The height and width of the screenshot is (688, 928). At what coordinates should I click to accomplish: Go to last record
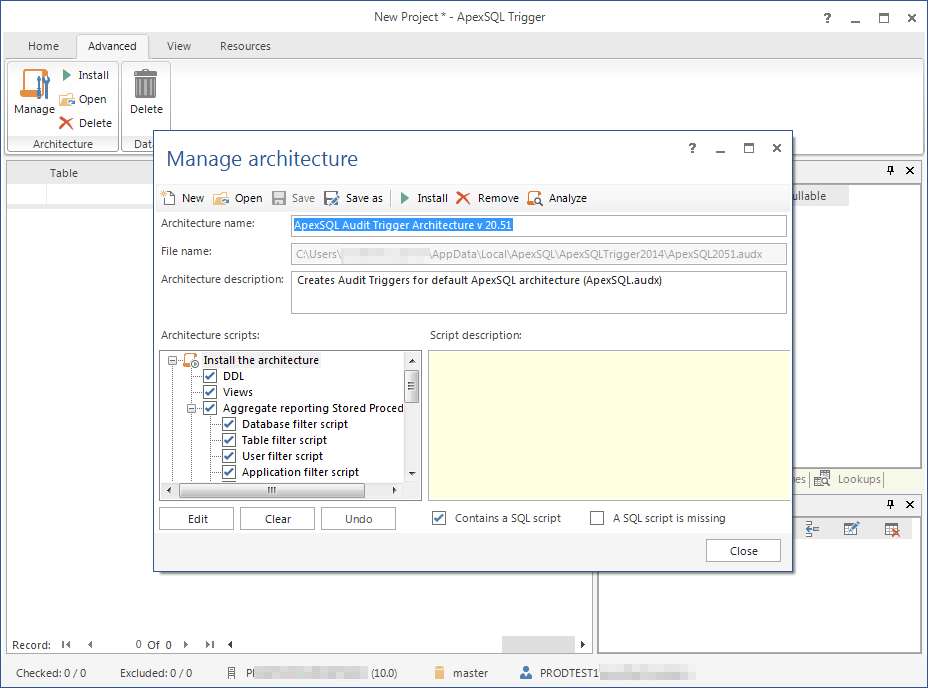tap(210, 644)
